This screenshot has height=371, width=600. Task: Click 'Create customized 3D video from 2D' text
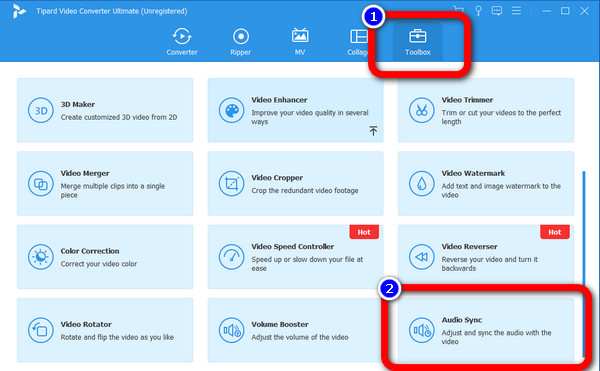click(x=119, y=117)
